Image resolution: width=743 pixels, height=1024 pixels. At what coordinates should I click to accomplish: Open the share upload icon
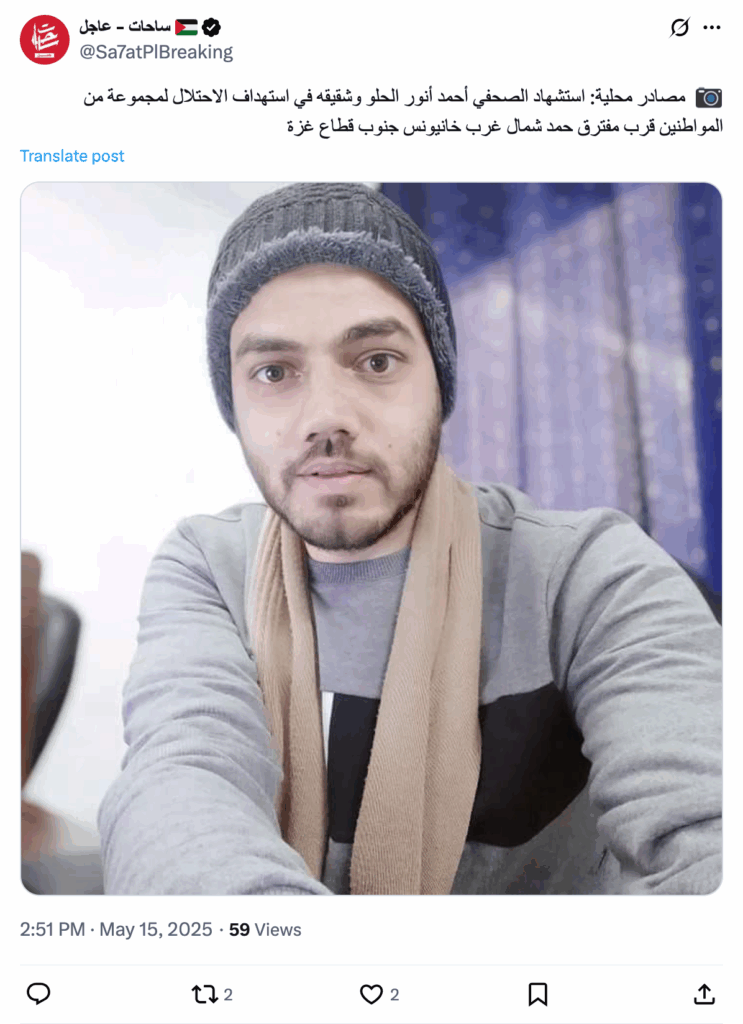(x=704, y=994)
